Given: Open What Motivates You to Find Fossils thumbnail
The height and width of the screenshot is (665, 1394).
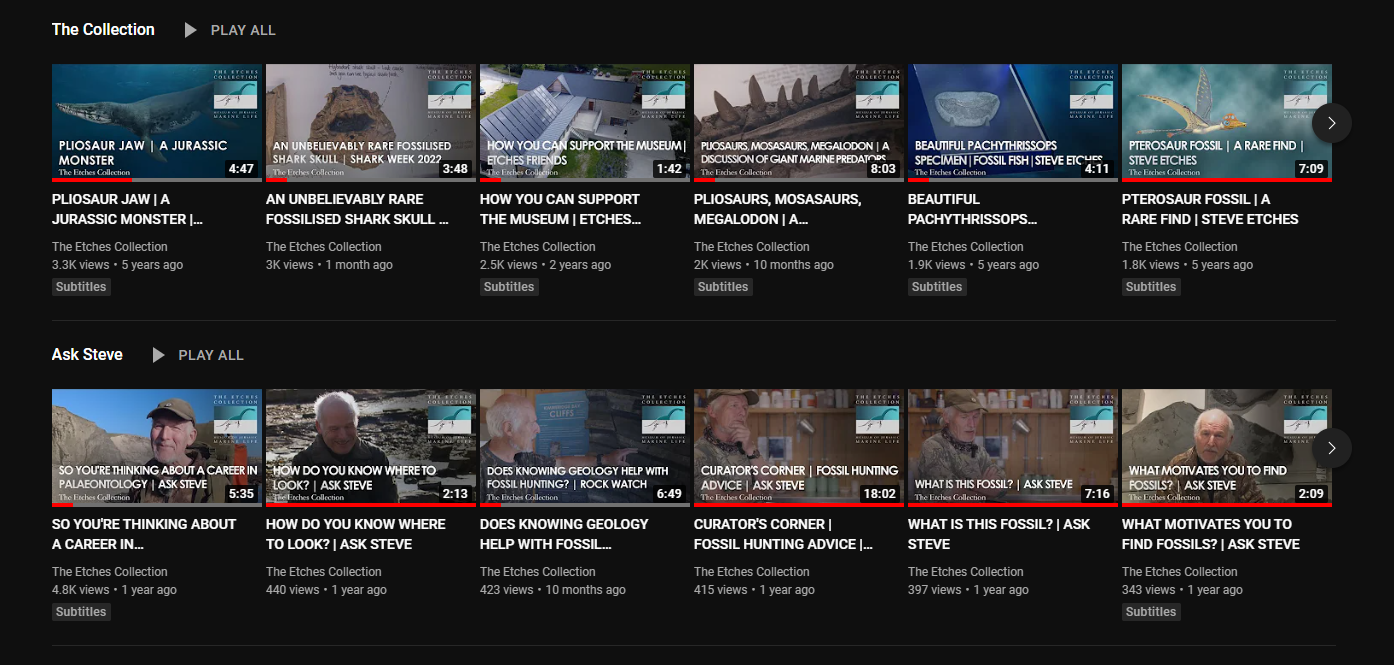Looking at the screenshot, I should 1227,448.
